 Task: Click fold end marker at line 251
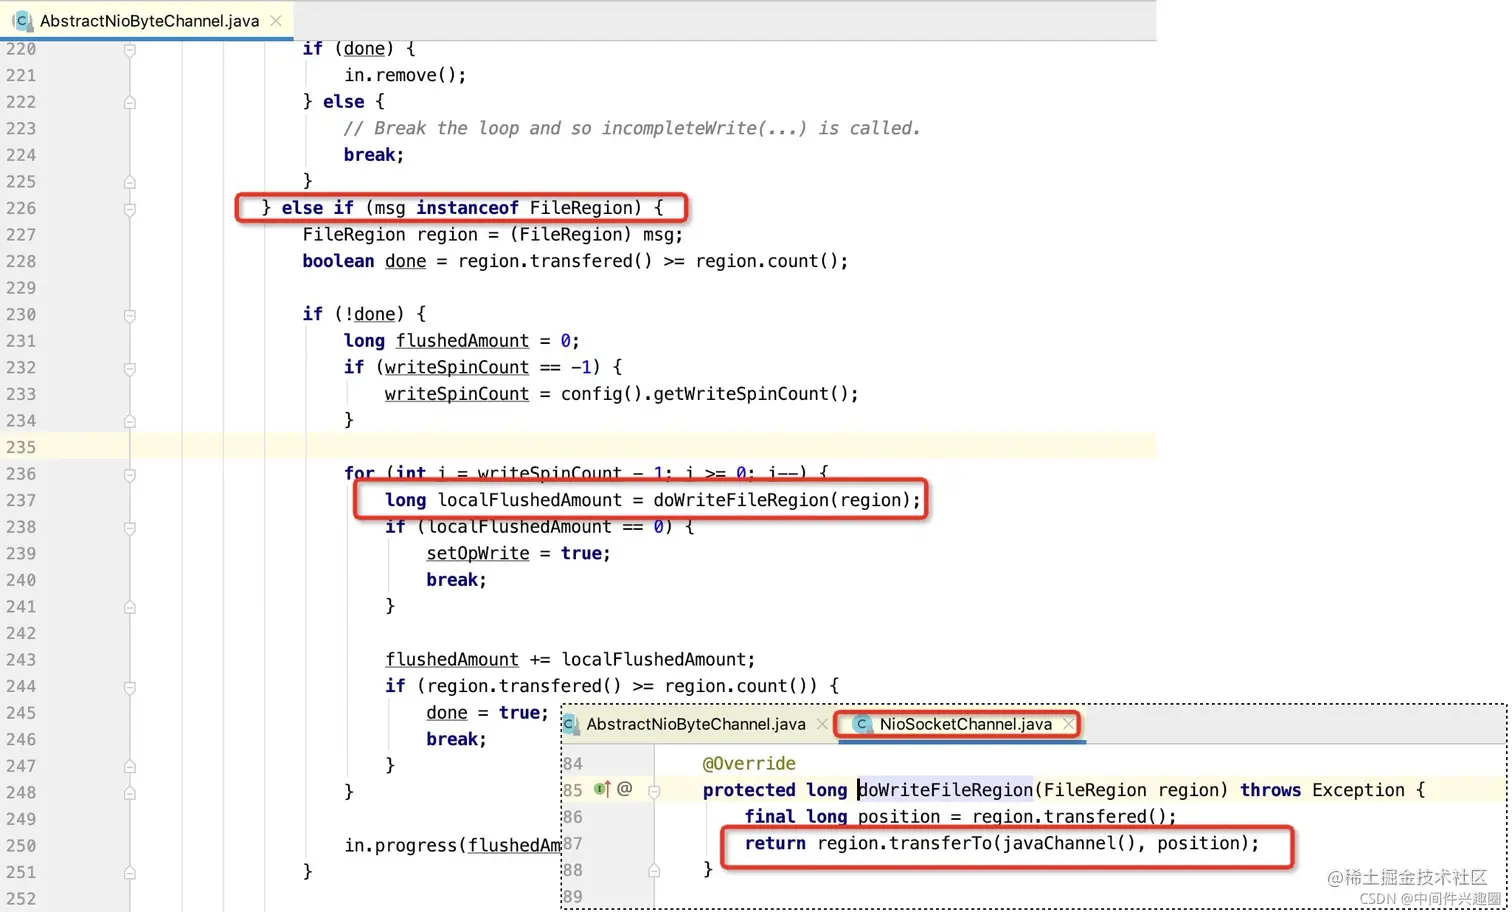pos(130,873)
